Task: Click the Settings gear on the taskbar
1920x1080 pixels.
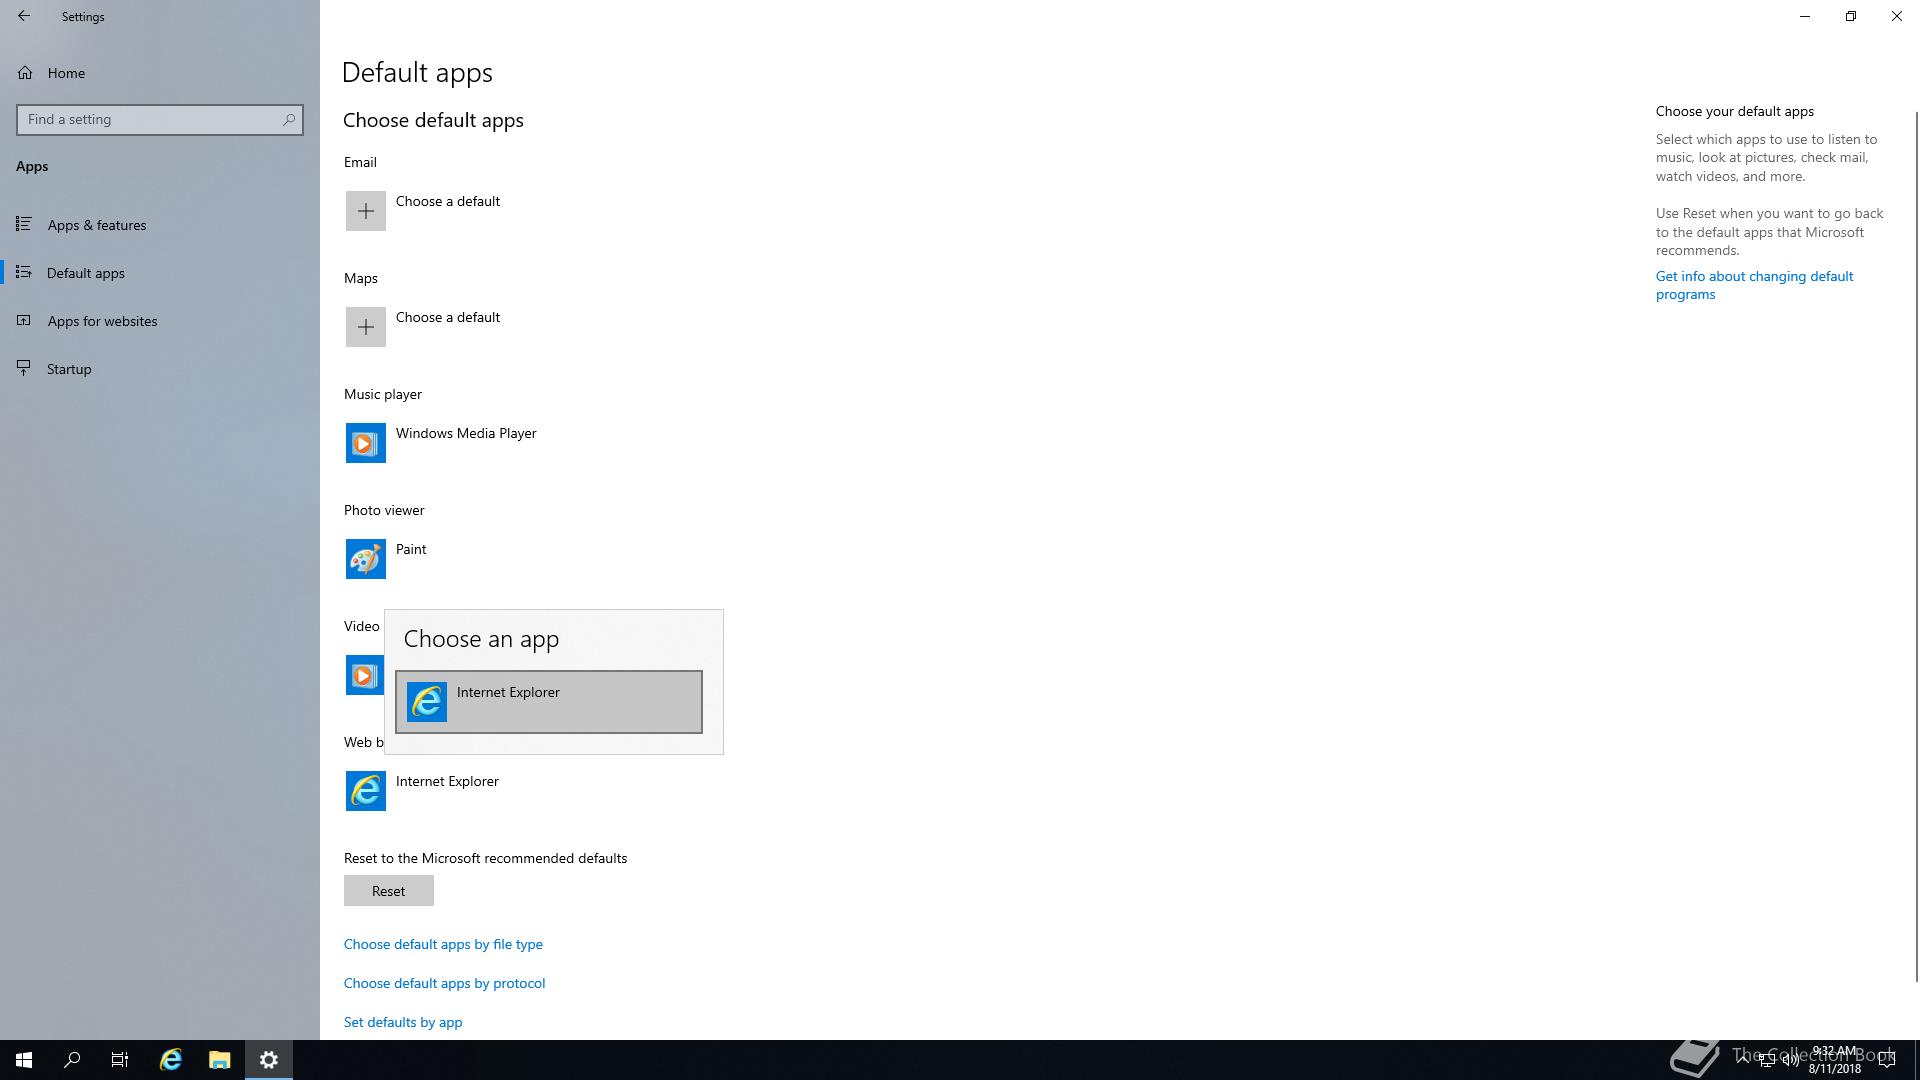Action: 269,1060
